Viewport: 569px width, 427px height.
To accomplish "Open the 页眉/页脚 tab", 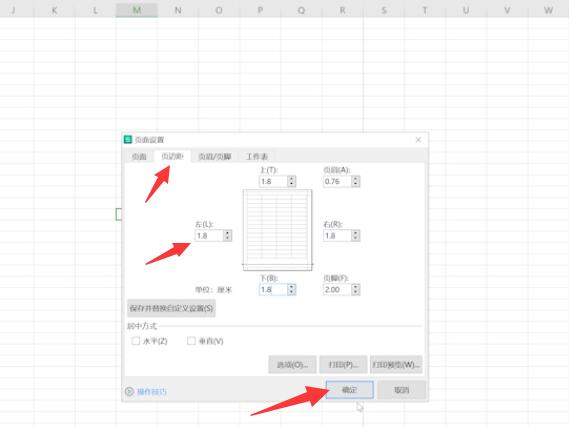I will point(215,156).
